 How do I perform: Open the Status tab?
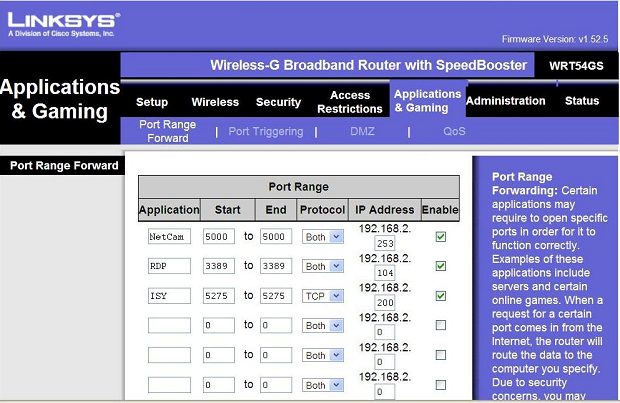coord(582,101)
